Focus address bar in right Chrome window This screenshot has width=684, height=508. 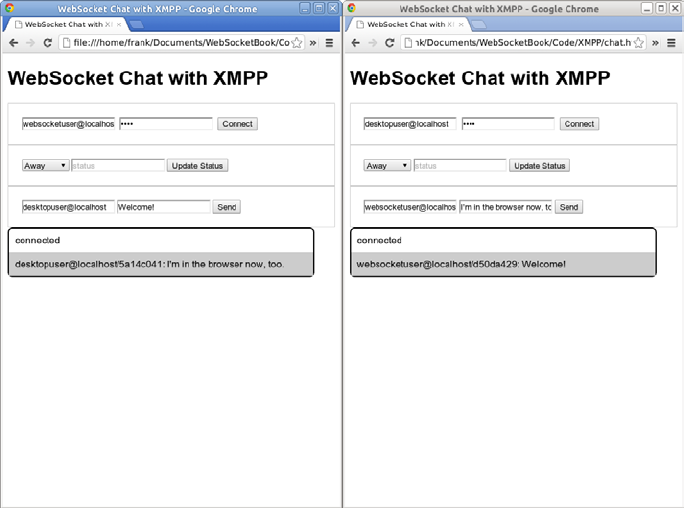coord(523,43)
